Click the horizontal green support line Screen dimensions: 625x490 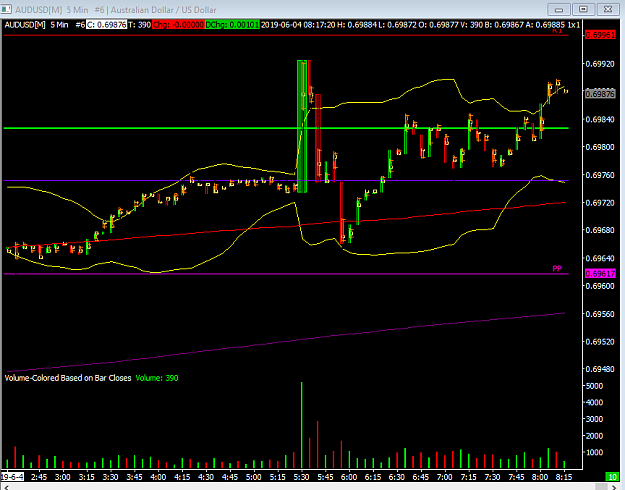click(286, 128)
